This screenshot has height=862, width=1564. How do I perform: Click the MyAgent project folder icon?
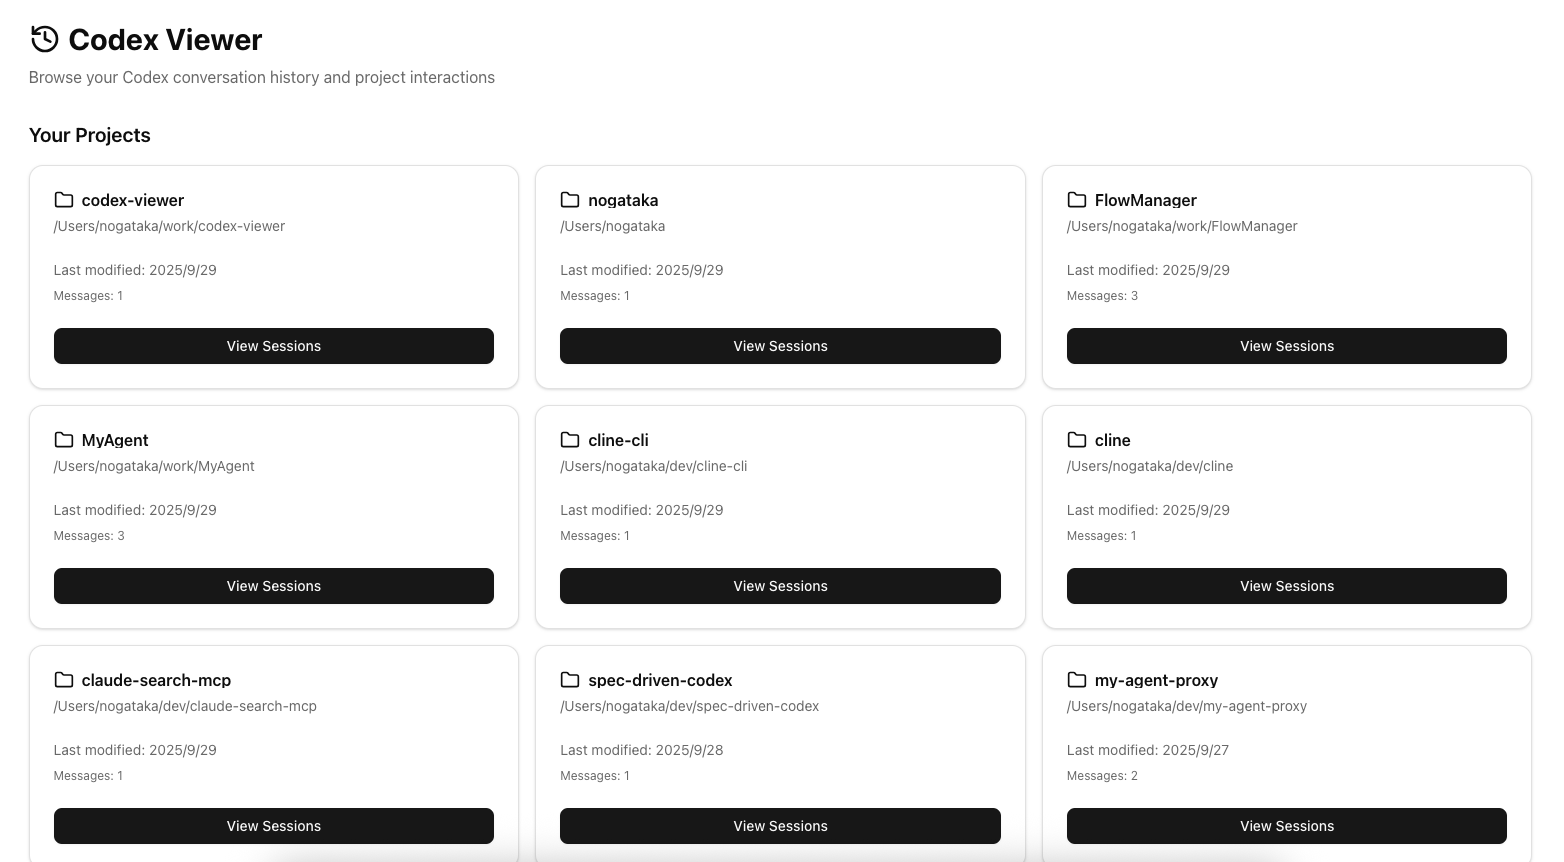pyautogui.click(x=64, y=440)
